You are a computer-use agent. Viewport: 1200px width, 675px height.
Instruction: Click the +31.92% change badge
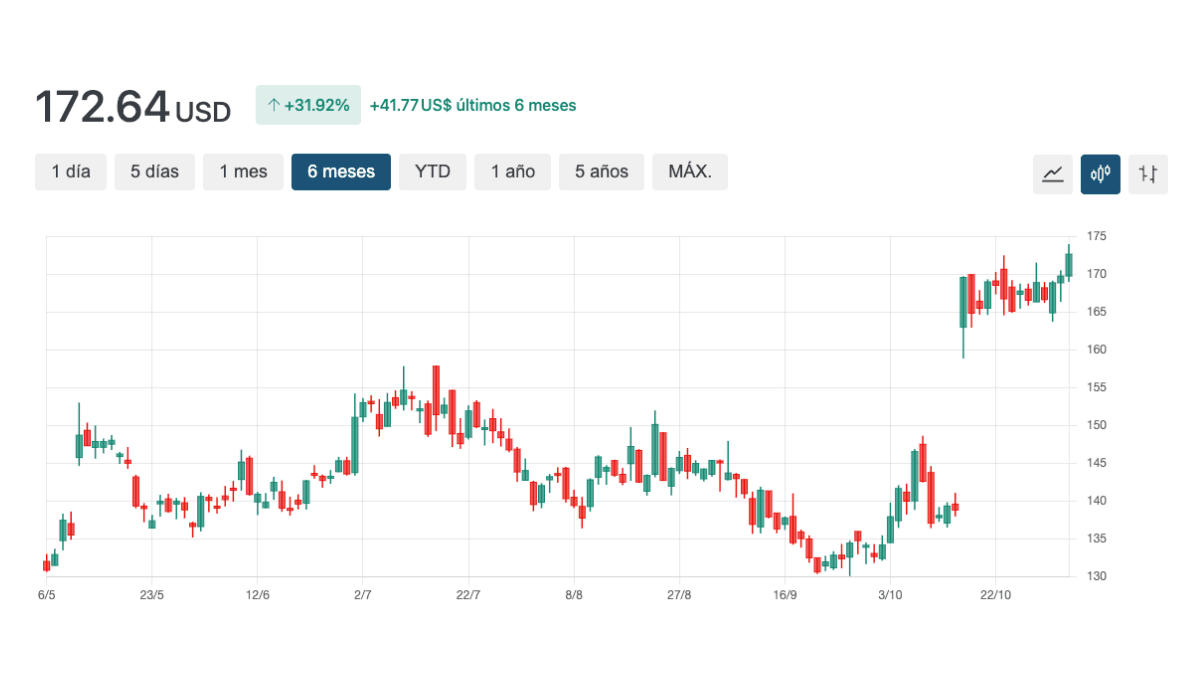tap(309, 105)
